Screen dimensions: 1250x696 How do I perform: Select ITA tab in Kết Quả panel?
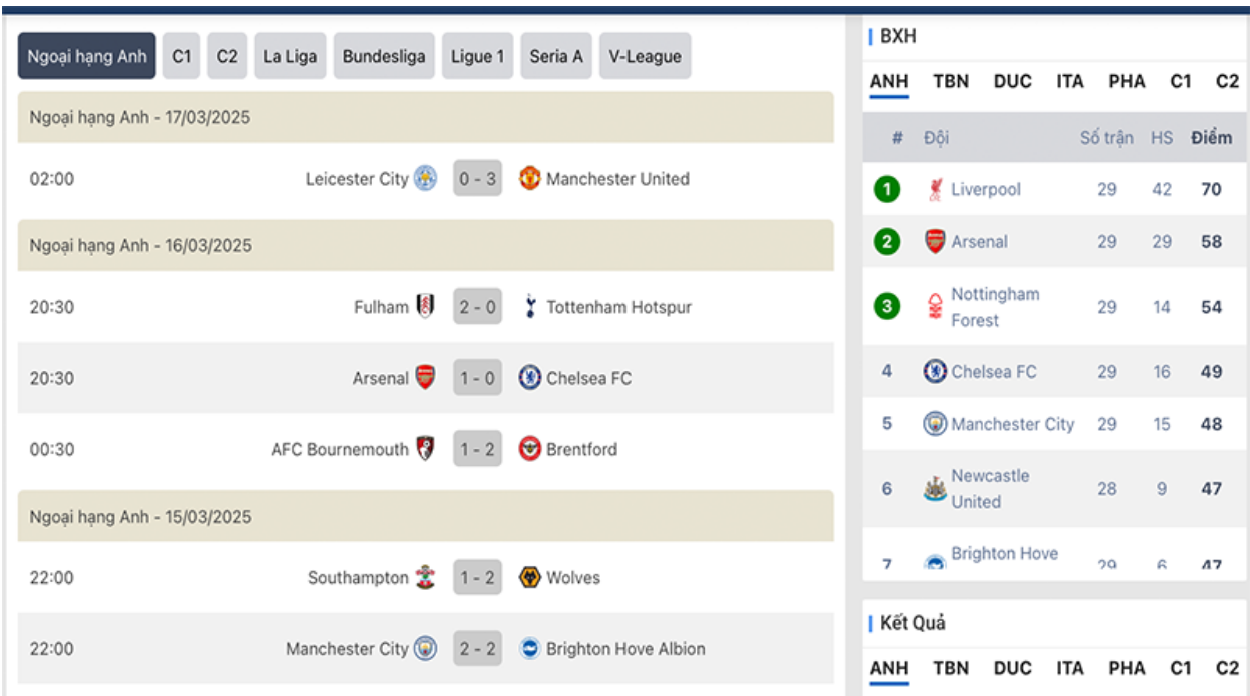click(1070, 668)
